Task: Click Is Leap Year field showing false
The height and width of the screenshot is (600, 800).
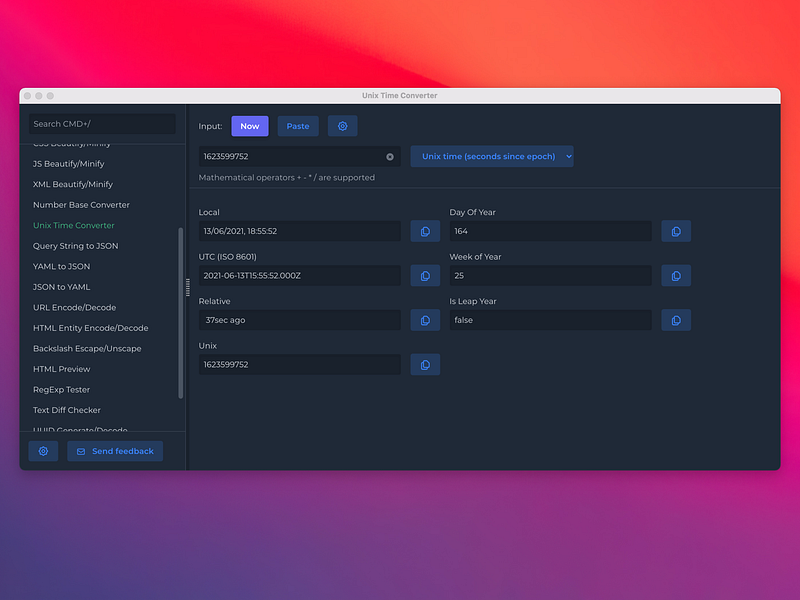Action: tap(551, 320)
